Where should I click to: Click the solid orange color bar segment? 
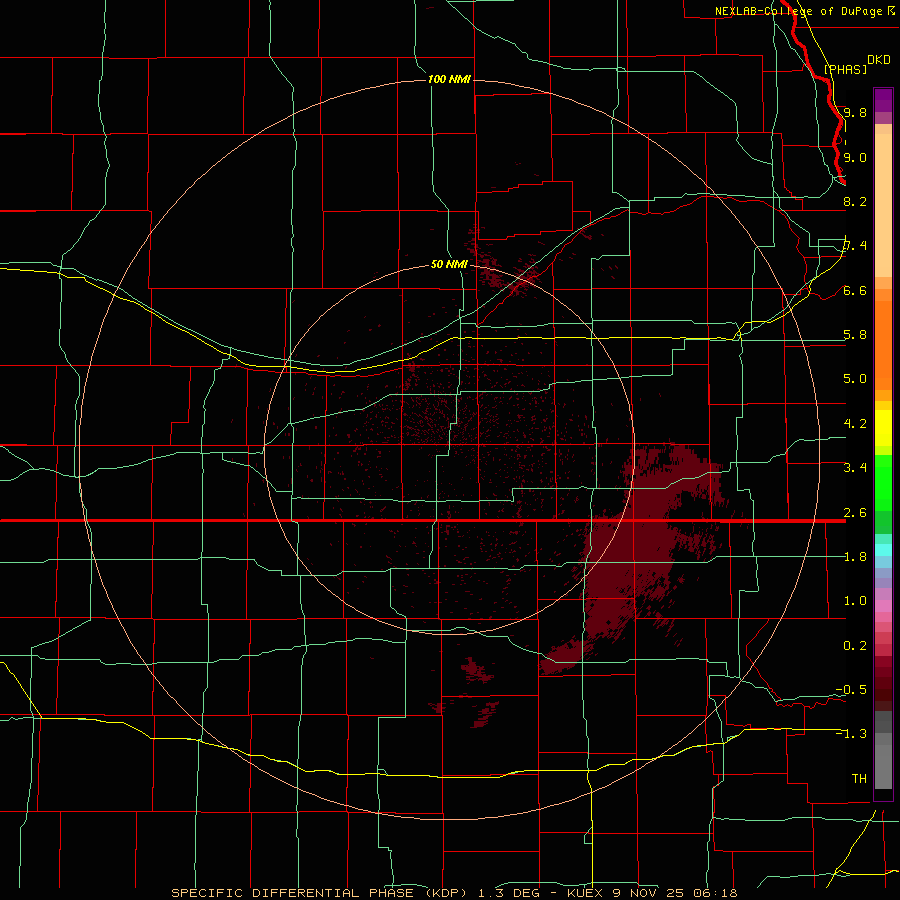[883, 346]
